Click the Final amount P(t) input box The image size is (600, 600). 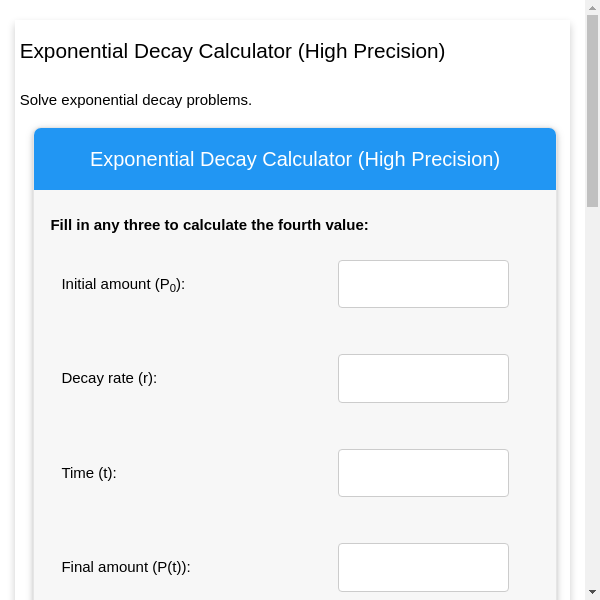pyautogui.click(x=423, y=567)
